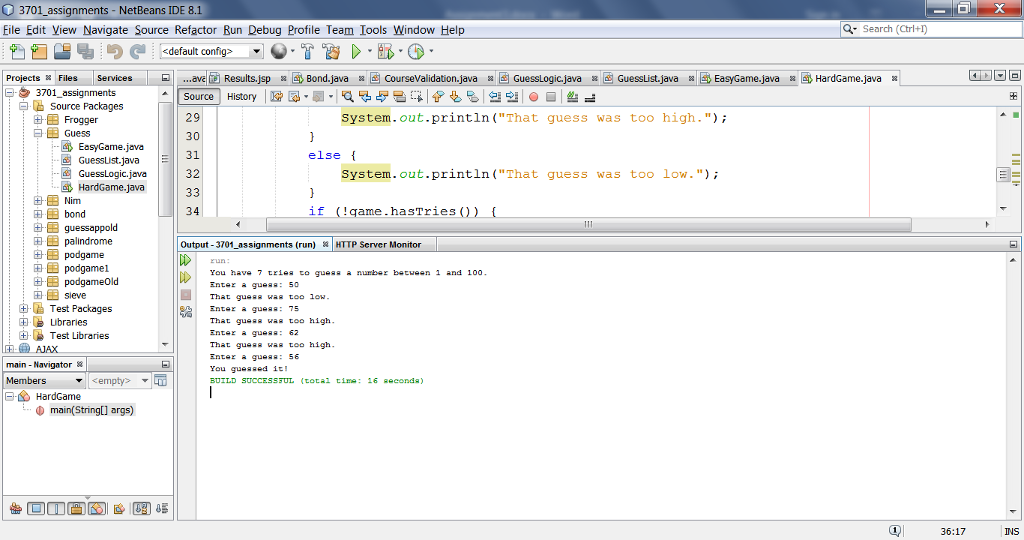Click the Find Next Occurrence icon
The height and width of the screenshot is (540, 1024).
[x=382, y=97]
